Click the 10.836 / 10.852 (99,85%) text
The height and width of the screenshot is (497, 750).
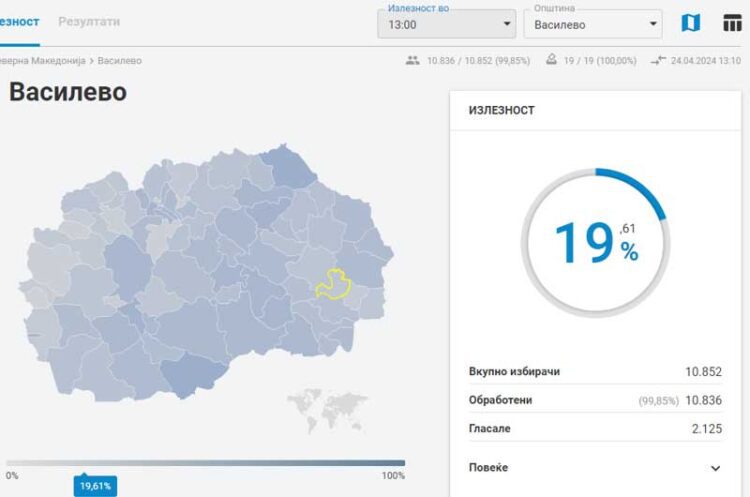(478, 61)
